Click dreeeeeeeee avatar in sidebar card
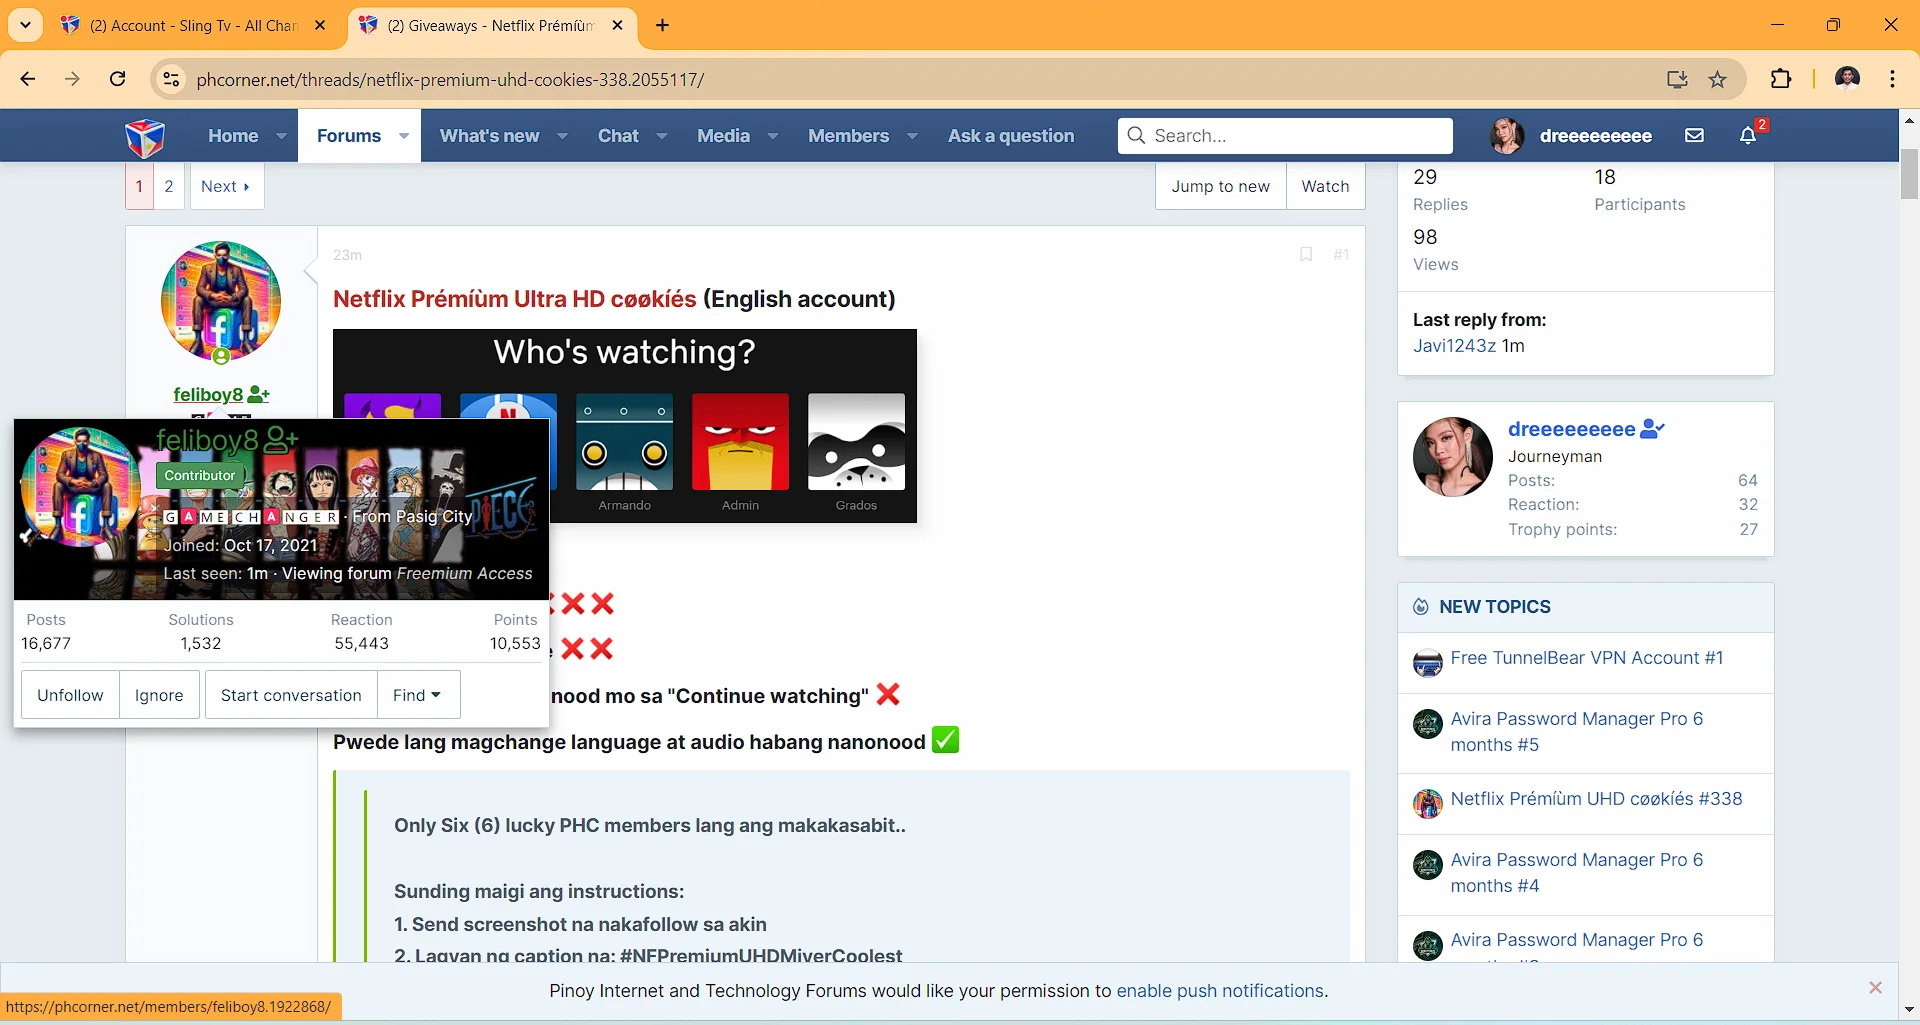Screen dimensions: 1920x1025 point(1452,457)
